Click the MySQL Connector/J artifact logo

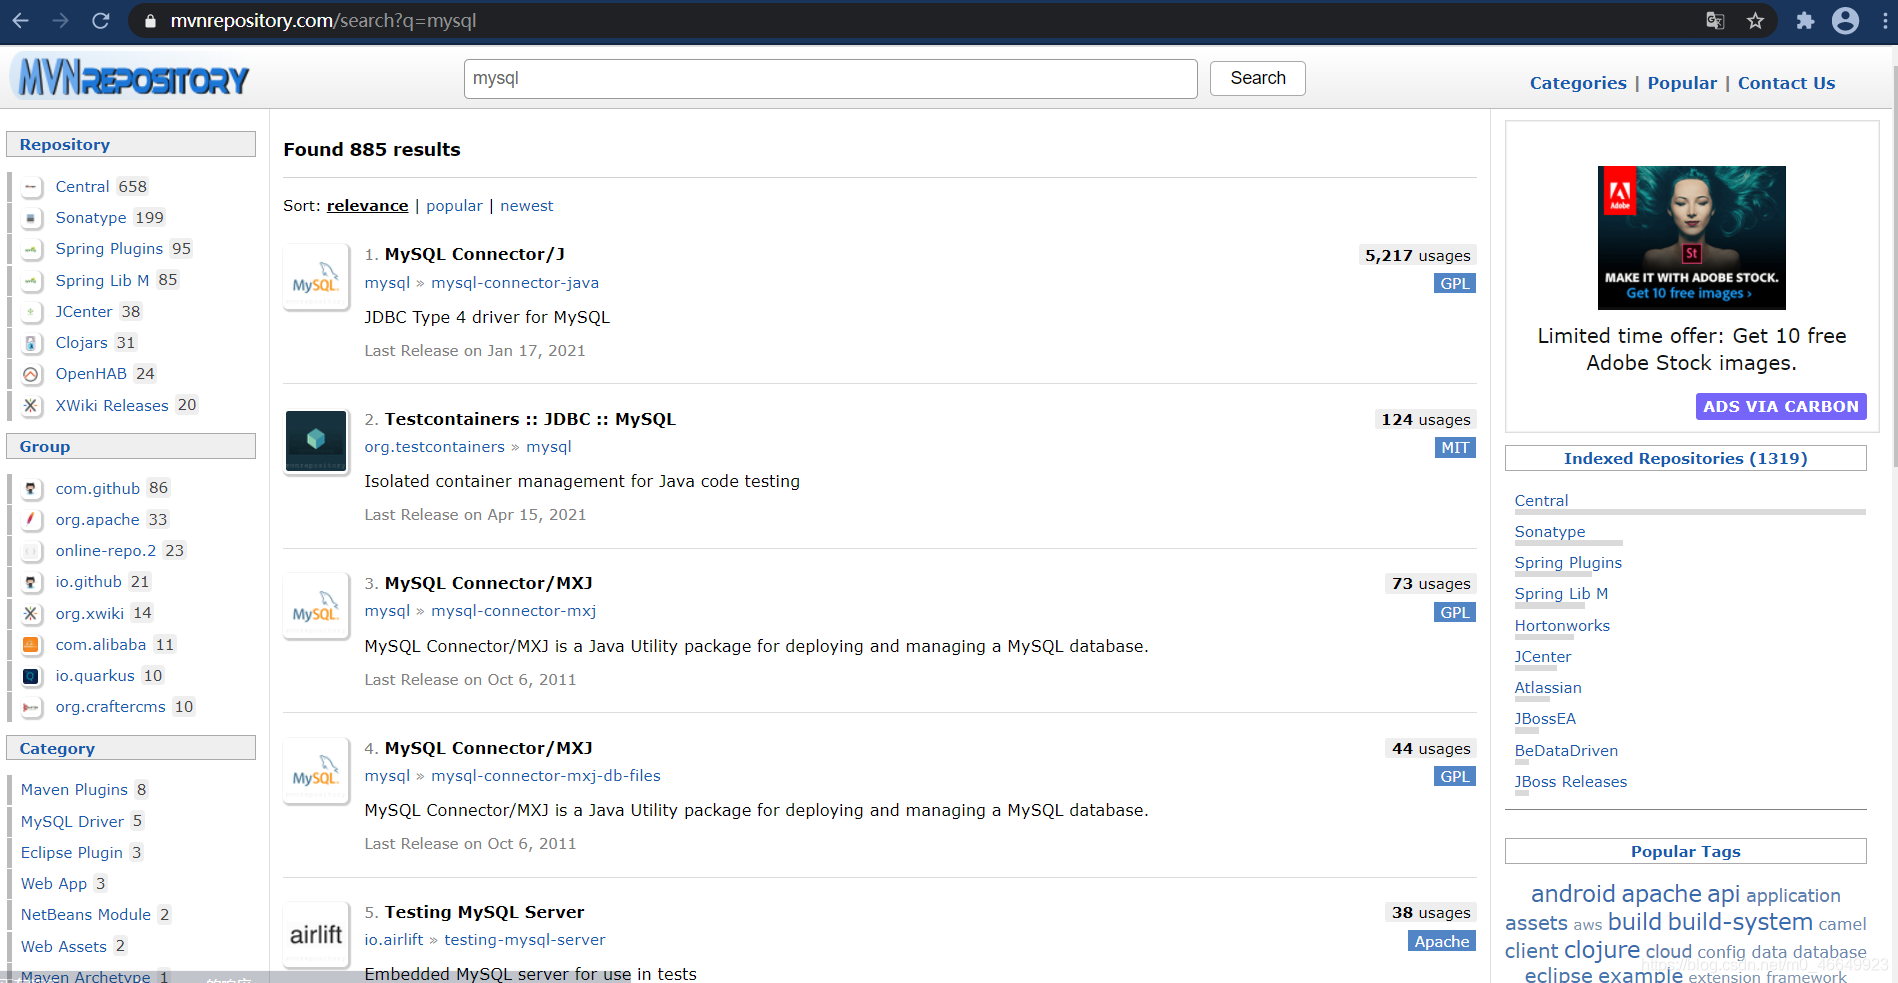pyautogui.click(x=316, y=277)
